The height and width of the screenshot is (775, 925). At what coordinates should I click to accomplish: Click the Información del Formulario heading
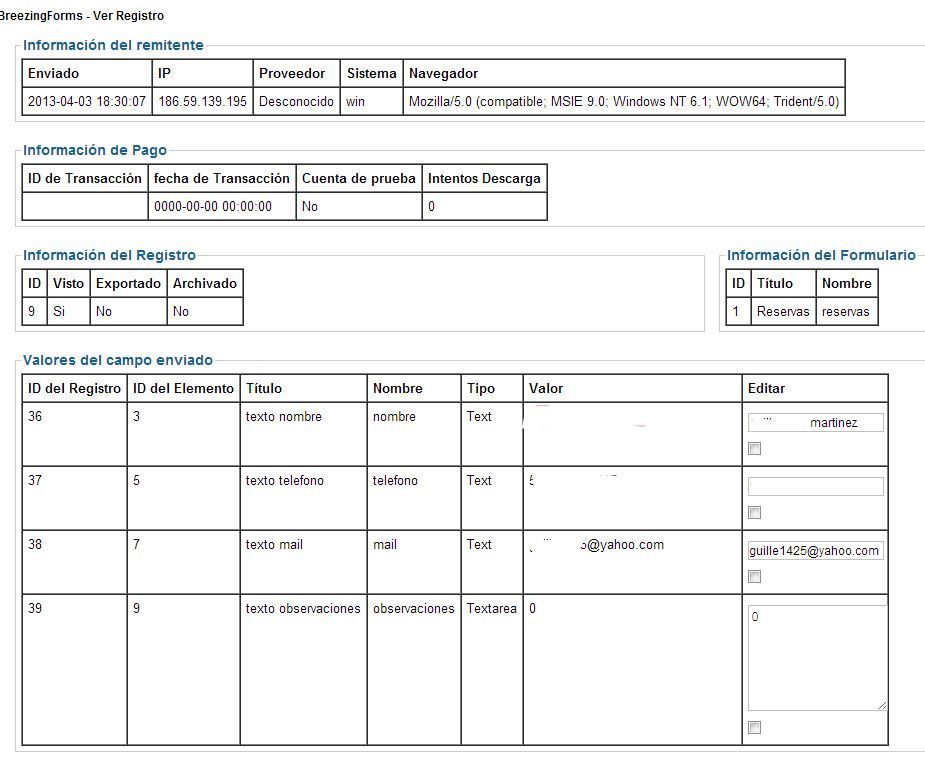coord(821,255)
